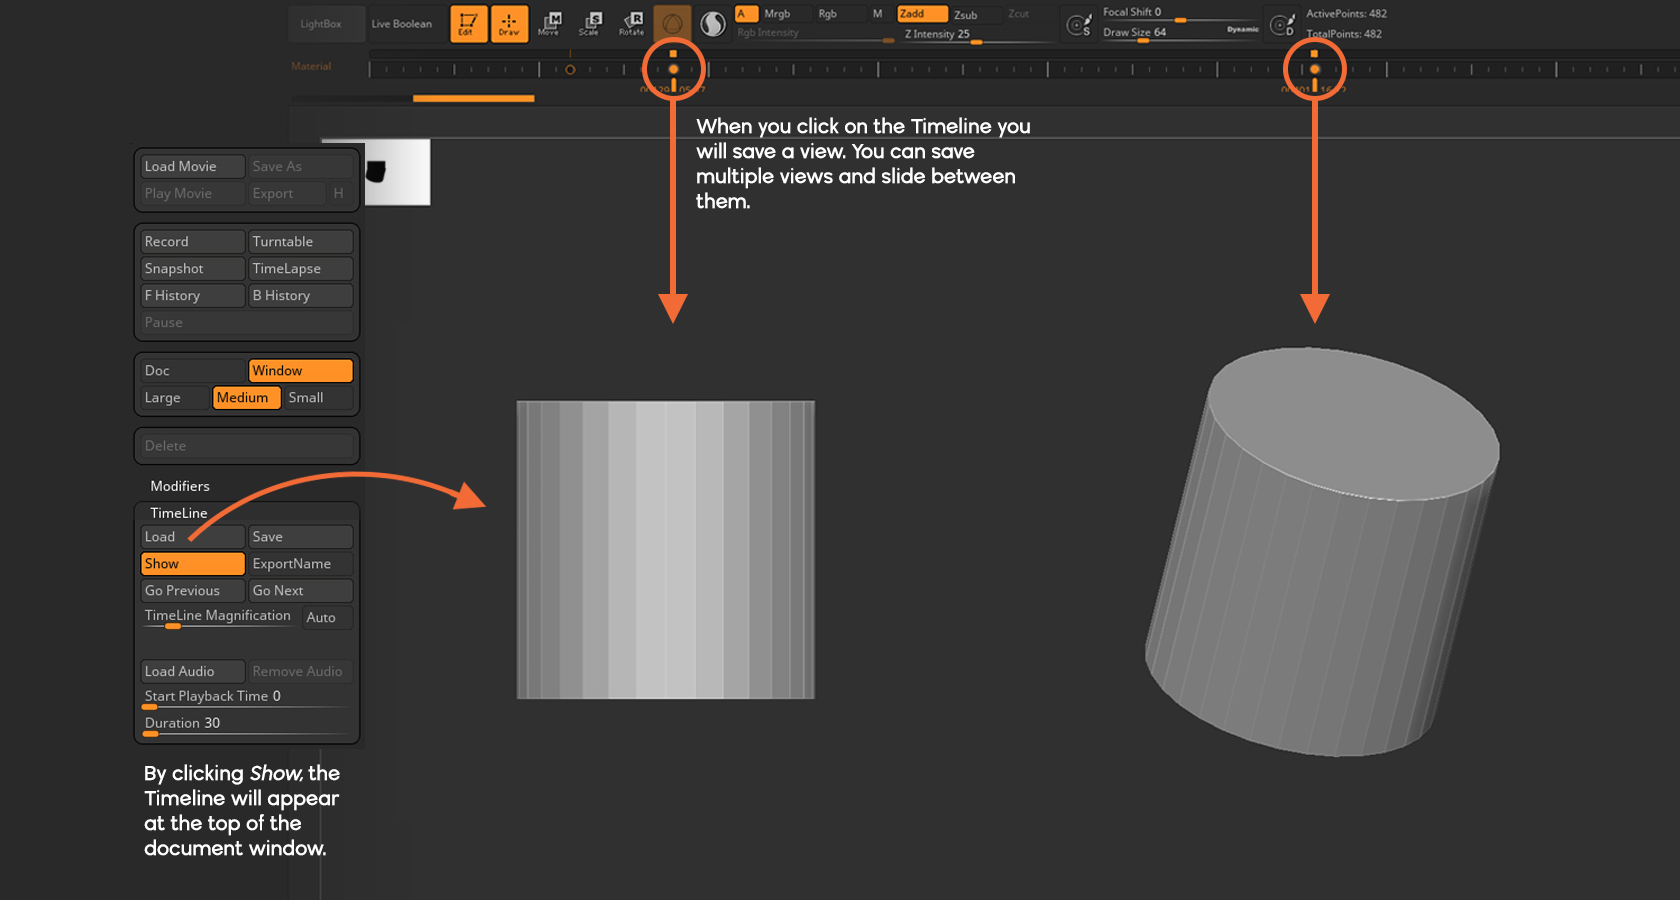The height and width of the screenshot is (900, 1680).
Task: Click the first circled timeline keyframe marker
Action: pos(673,69)
